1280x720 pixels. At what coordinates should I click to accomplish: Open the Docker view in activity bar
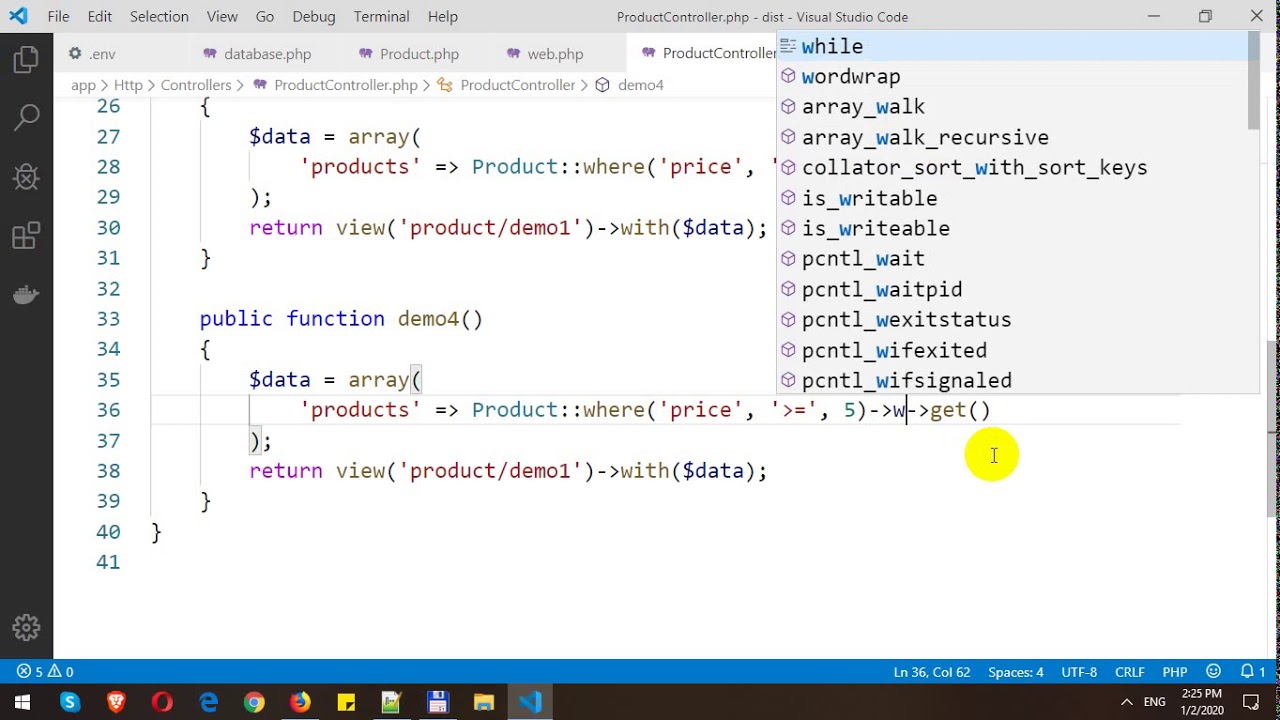point(26,295)
